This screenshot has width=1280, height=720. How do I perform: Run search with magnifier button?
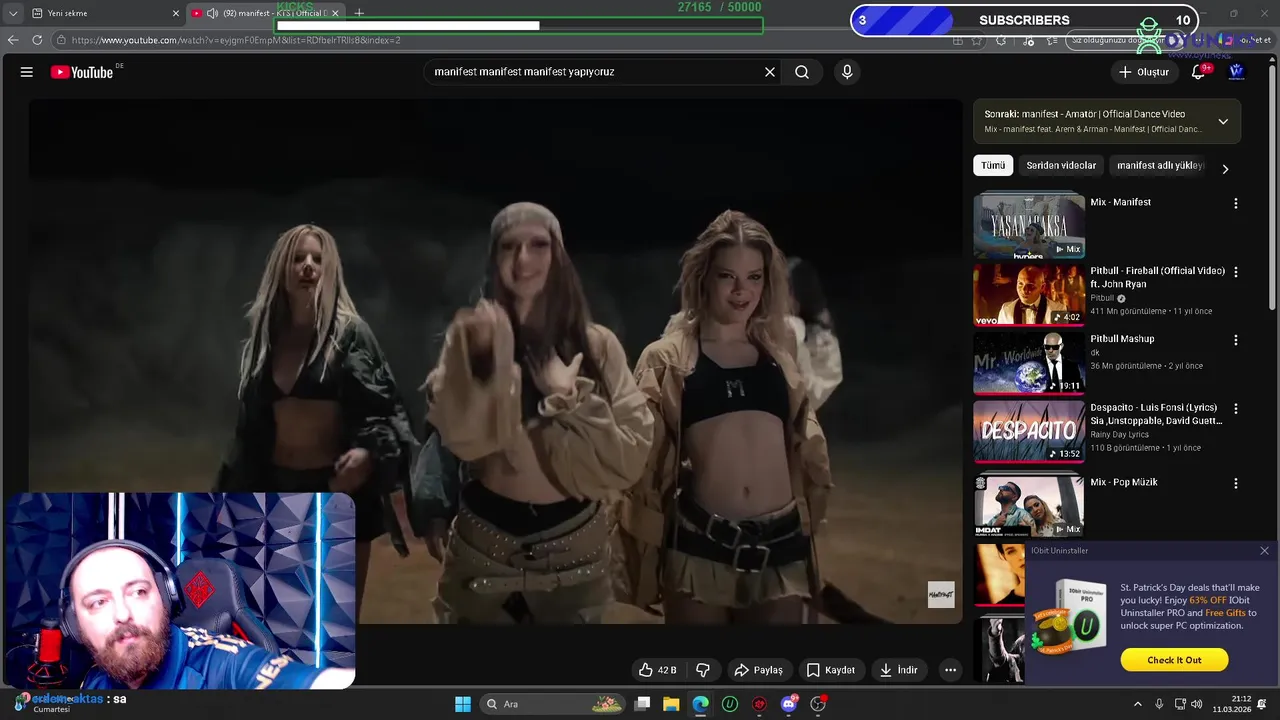click(x=802, y=72)
